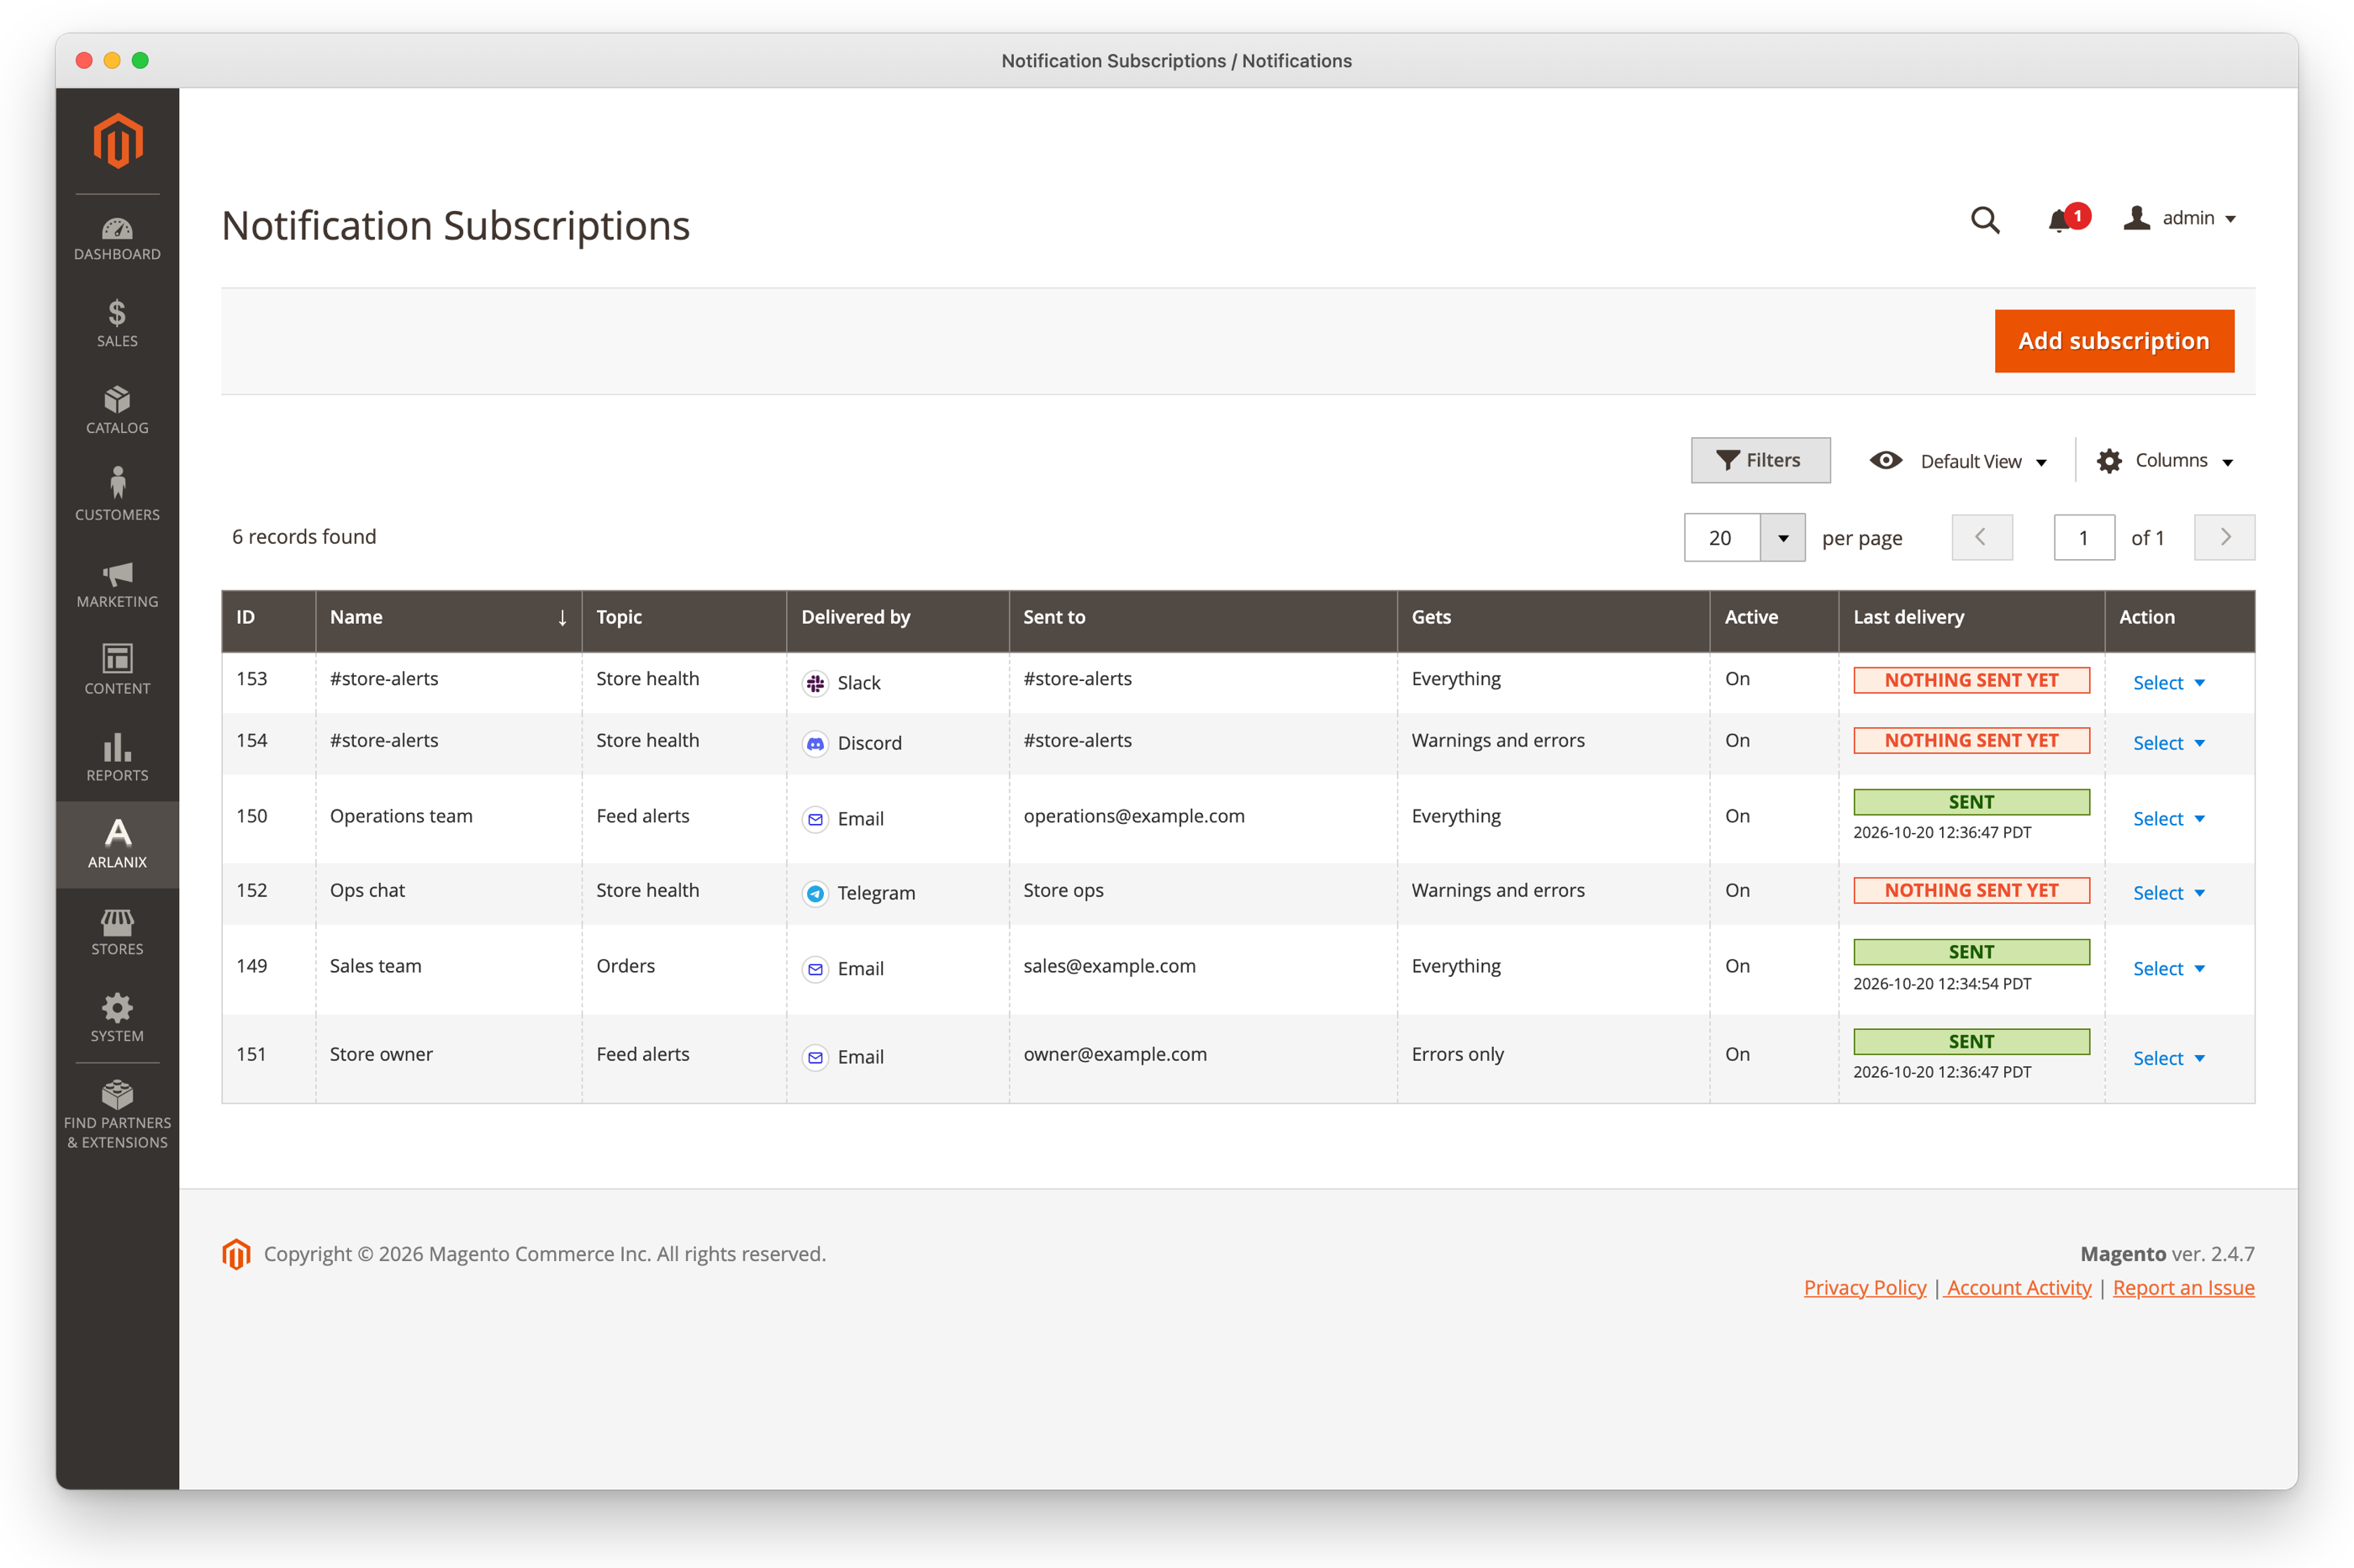Open the Account Activity link
Image resolution: width=2354 pixels, height=1568 pixels.
click(x=2019, y=1288)
